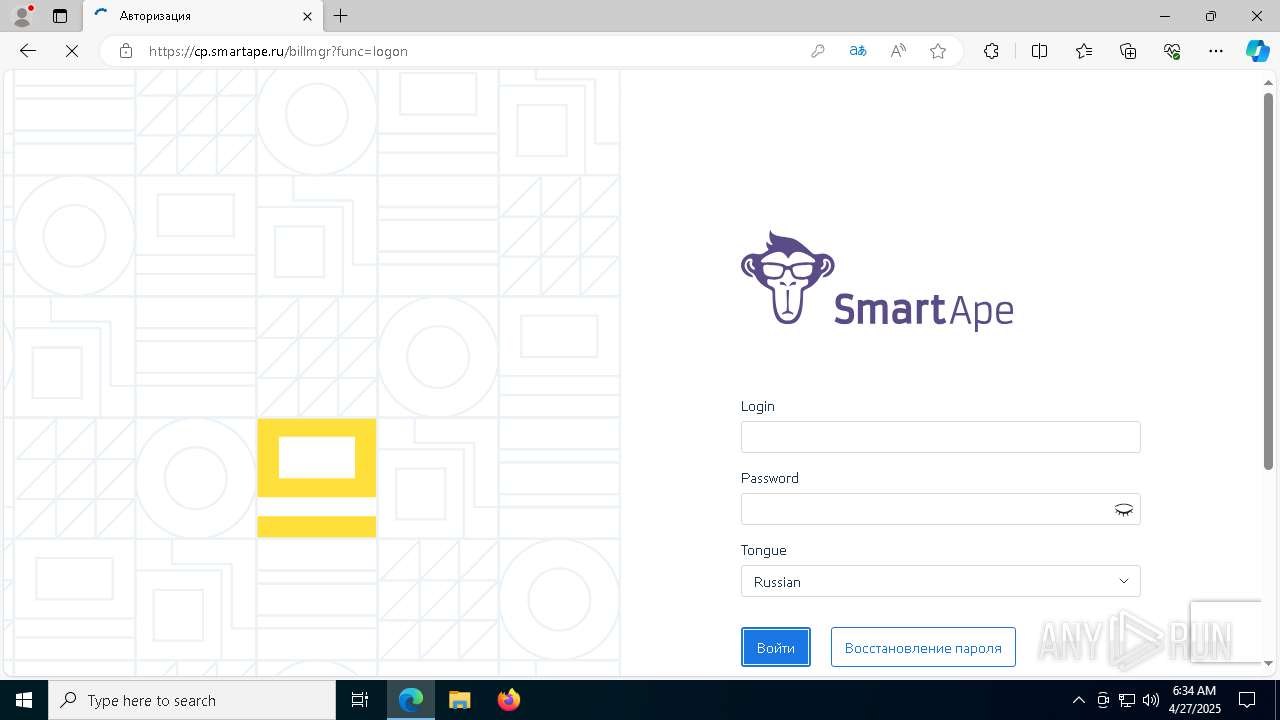
Task: Click the Восстановление пароля button
Action: [x=923, y=648]
